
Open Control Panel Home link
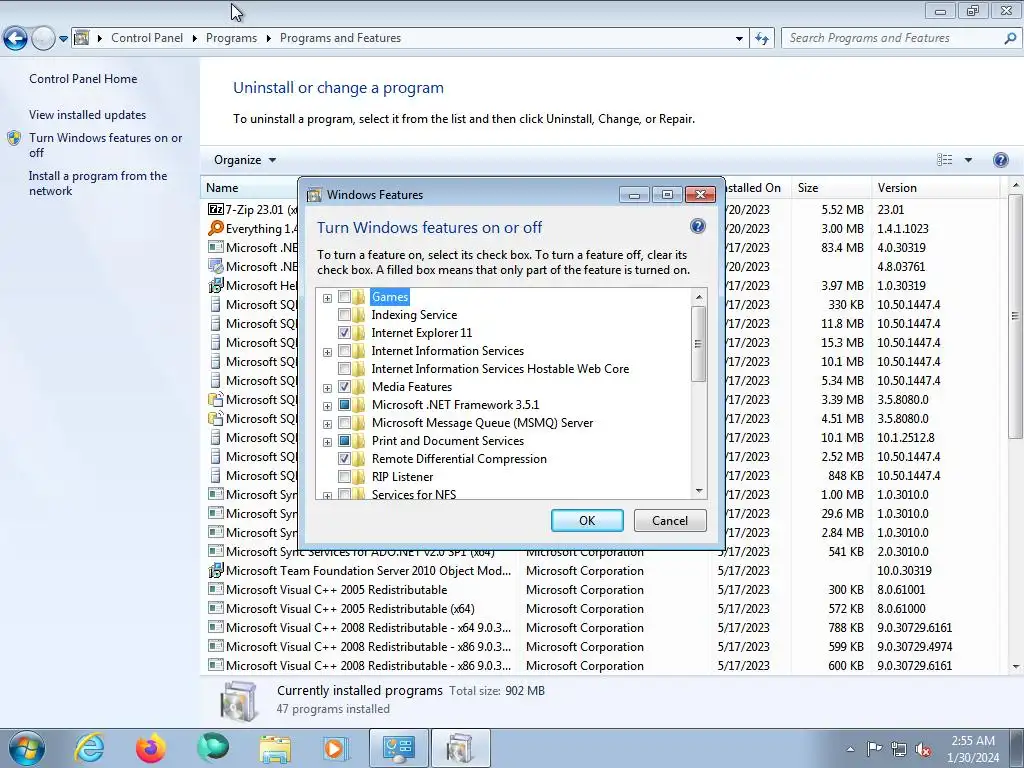(x=83, y=79)
